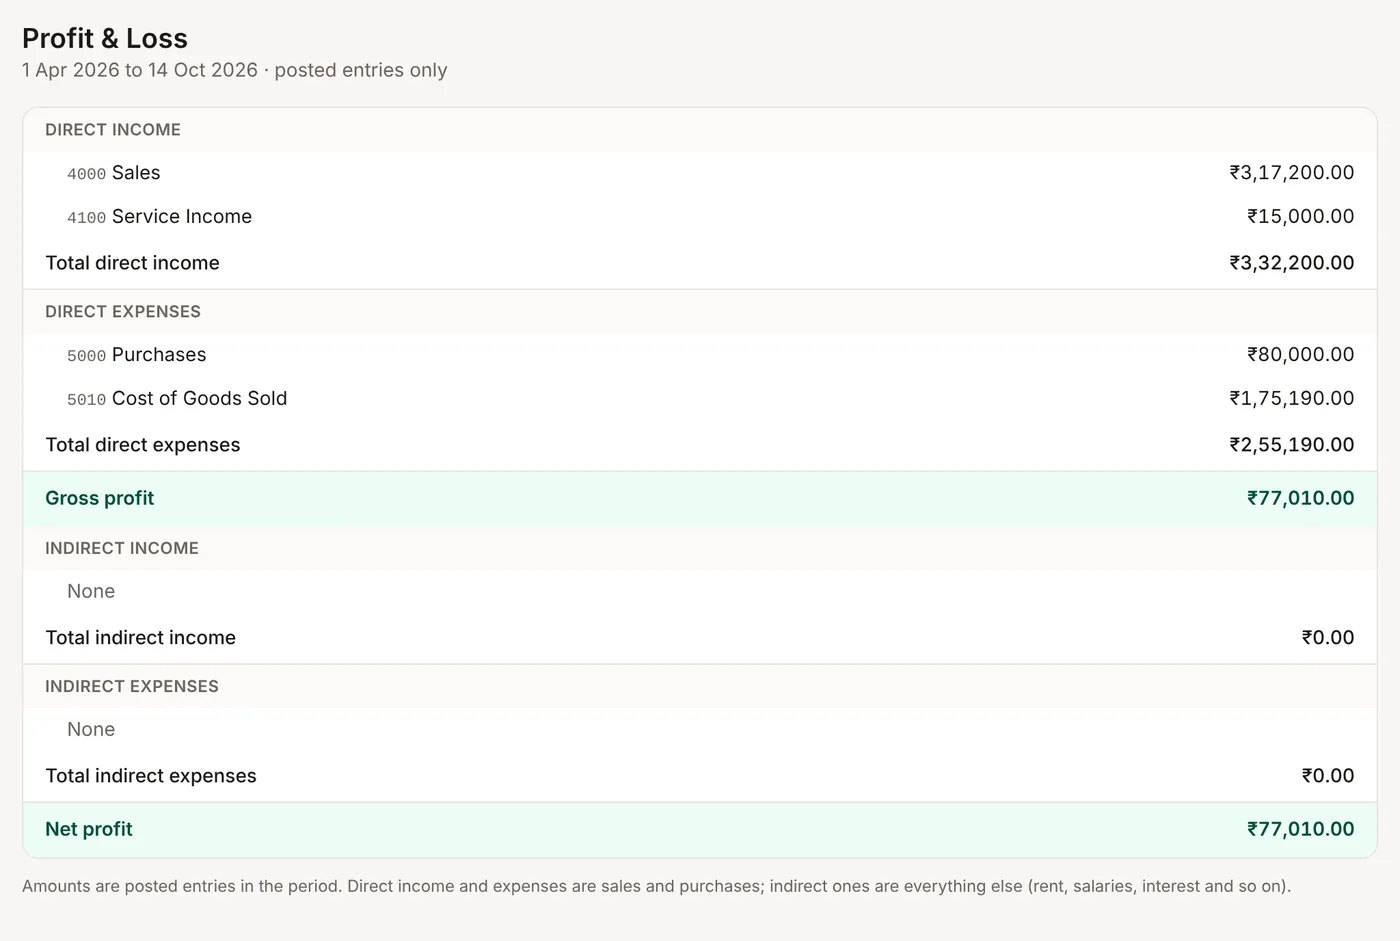The image size is (1400, 941).
Task: Click the Purchases amount ₹80,000.00
Action: [1300, 355]
